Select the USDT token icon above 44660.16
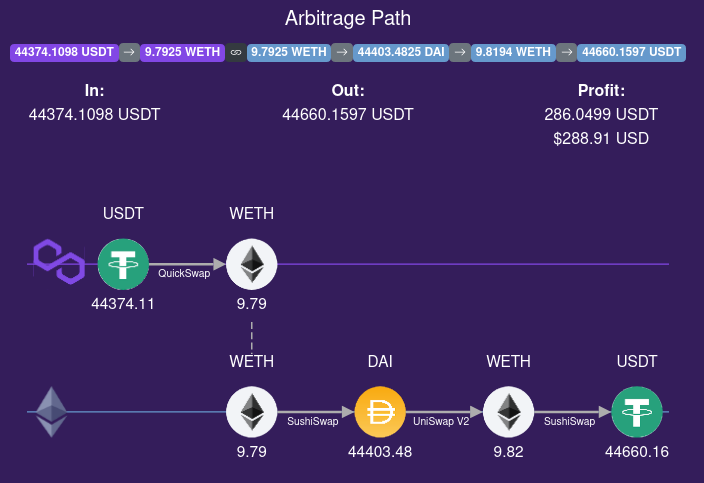The height and width of the screenshot is (483, 704). pyautogui.click(x=637, y=411)
